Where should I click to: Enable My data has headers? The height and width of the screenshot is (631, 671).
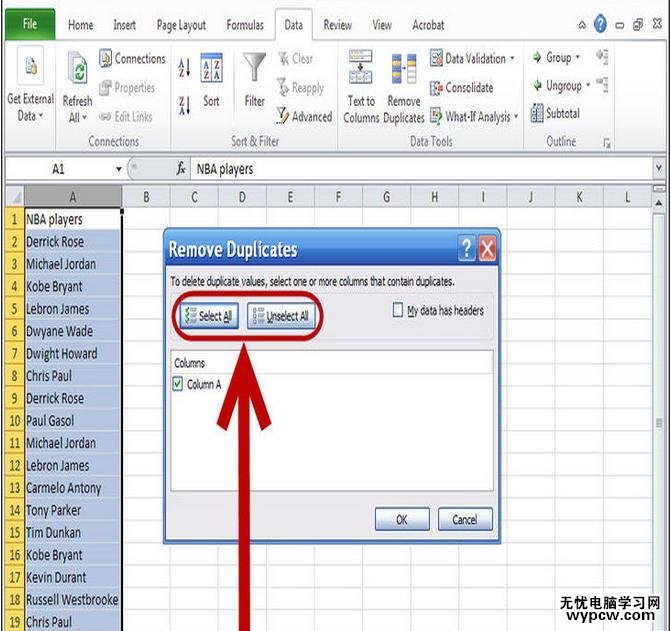398,310
